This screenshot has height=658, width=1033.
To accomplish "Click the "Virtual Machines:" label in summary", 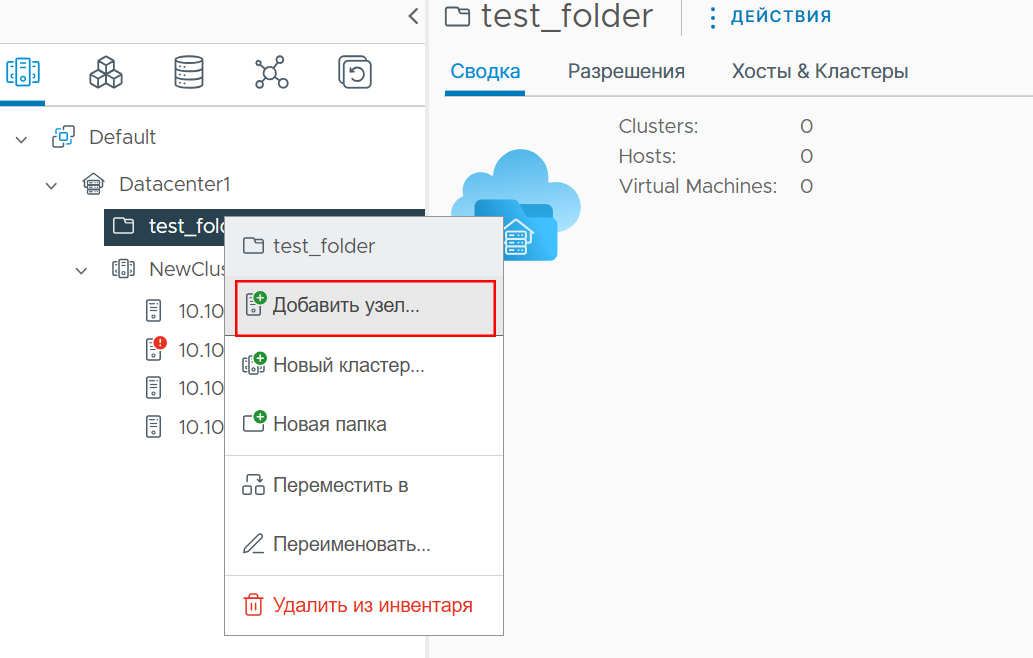I will point(698,186).
